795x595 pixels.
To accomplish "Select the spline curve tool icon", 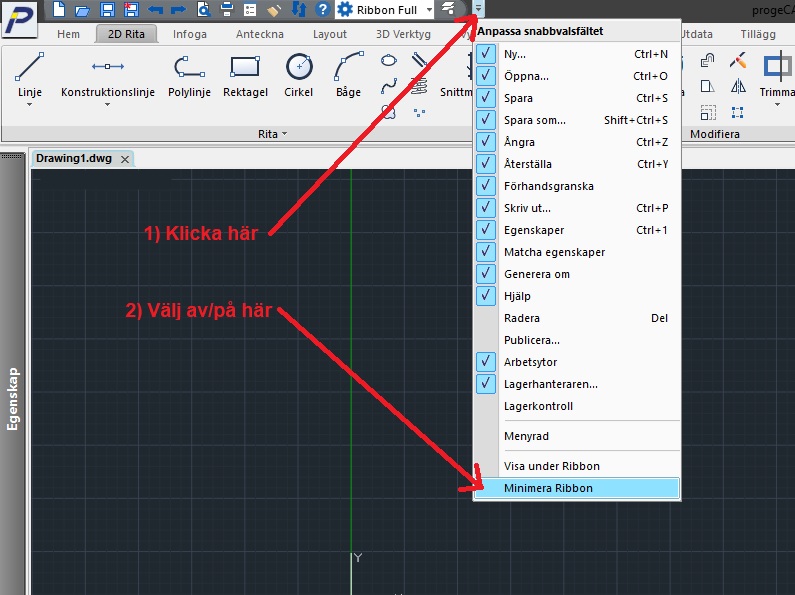I will tap(388, 86).
